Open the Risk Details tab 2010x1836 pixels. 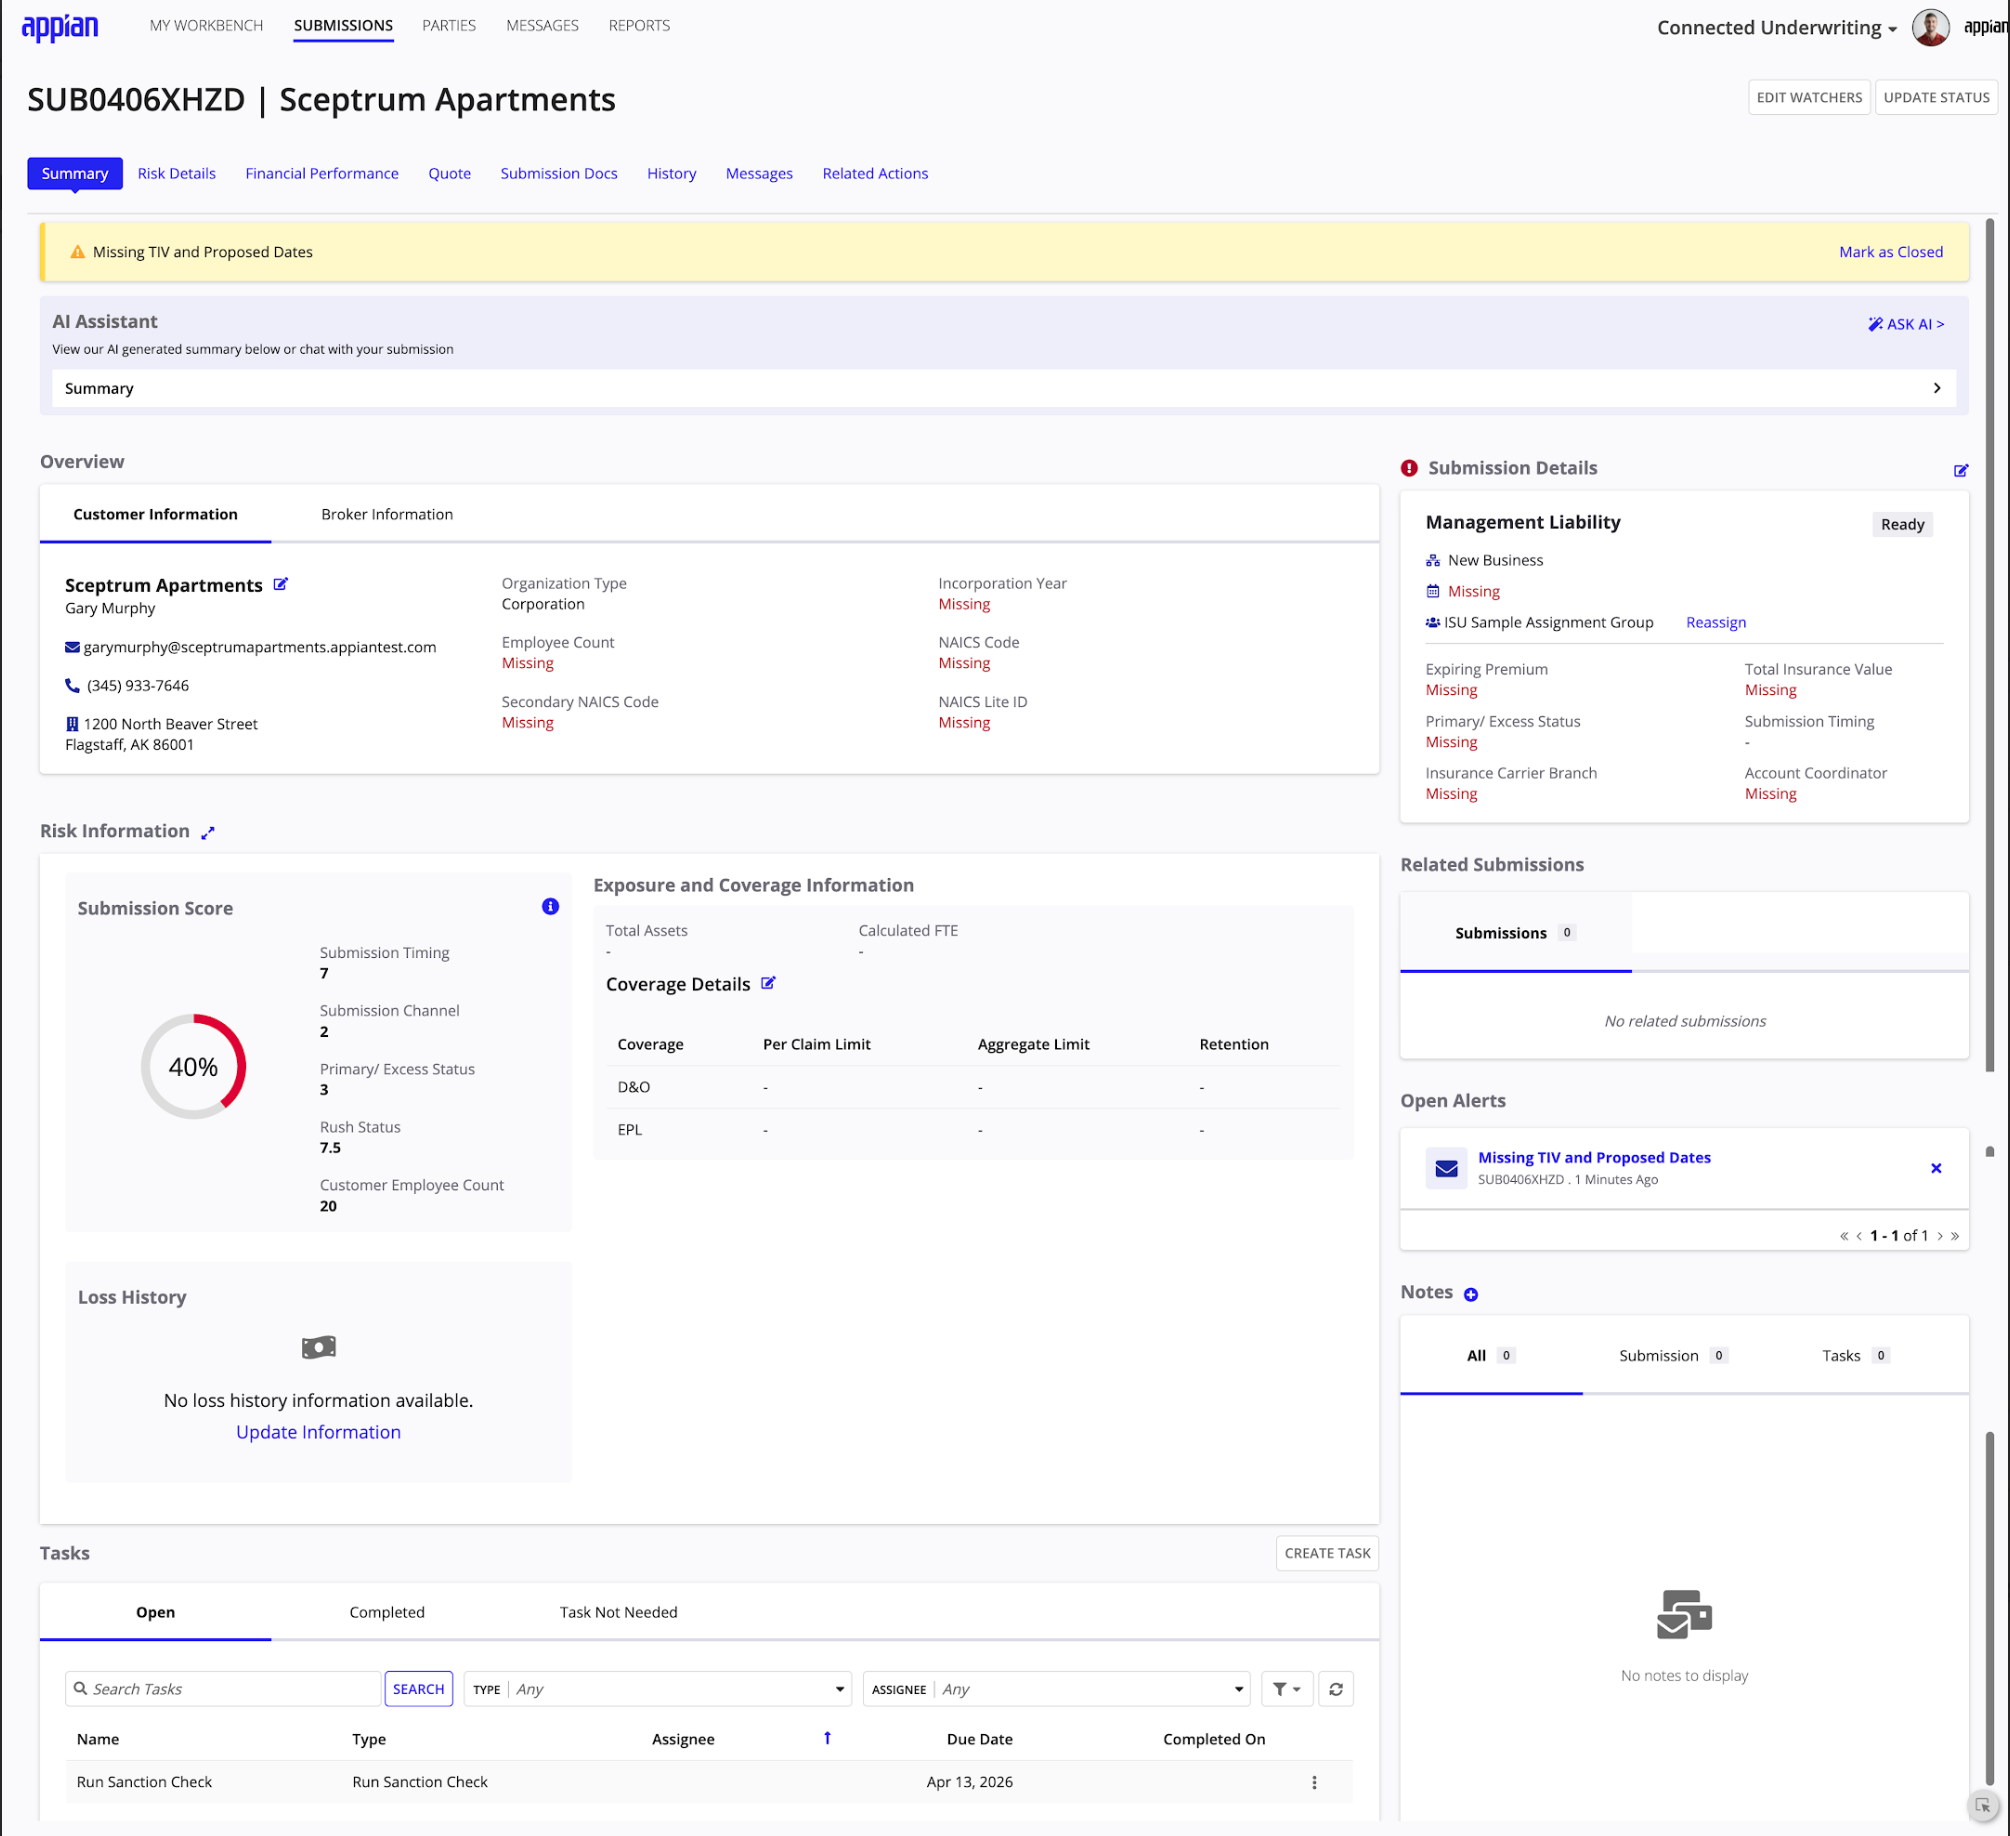pos(177,174)
